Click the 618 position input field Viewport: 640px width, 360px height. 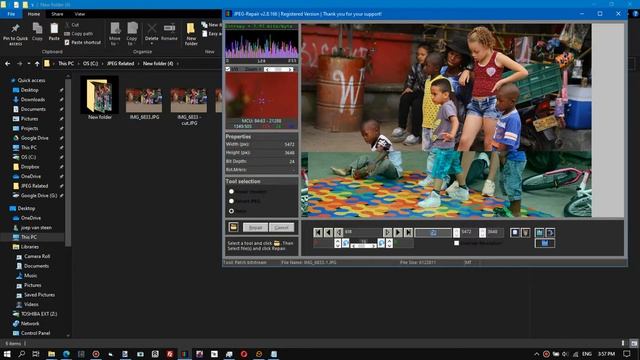pyautogui.click(x=363, y=232)
